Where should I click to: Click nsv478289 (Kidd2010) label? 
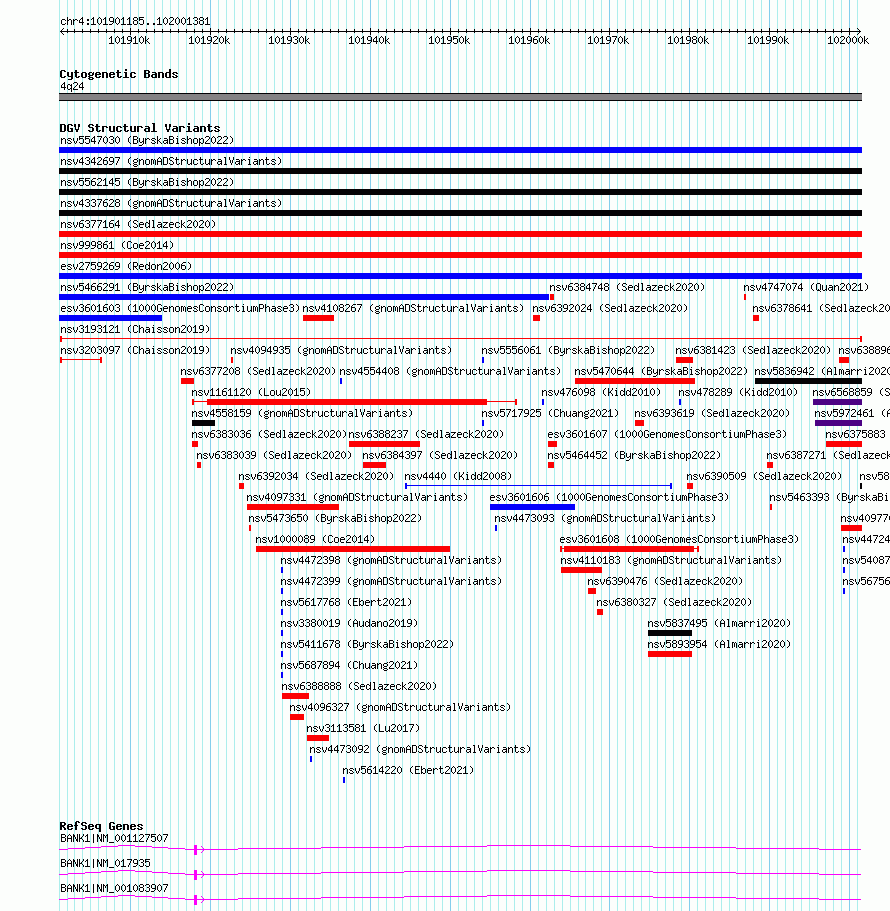click(x=738, y=392)
